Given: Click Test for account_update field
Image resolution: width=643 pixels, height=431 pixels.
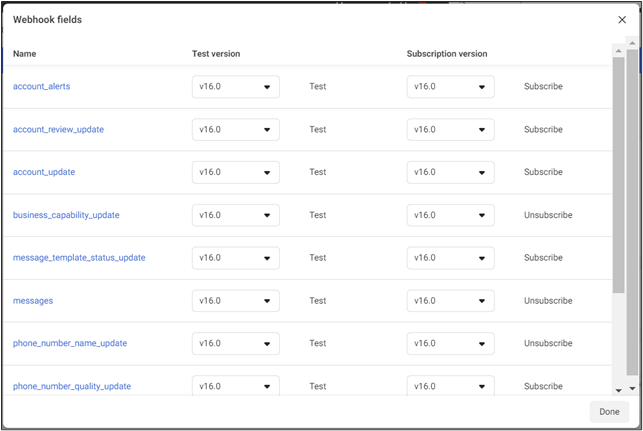Looking at the screenshot, I should [318, 172].
